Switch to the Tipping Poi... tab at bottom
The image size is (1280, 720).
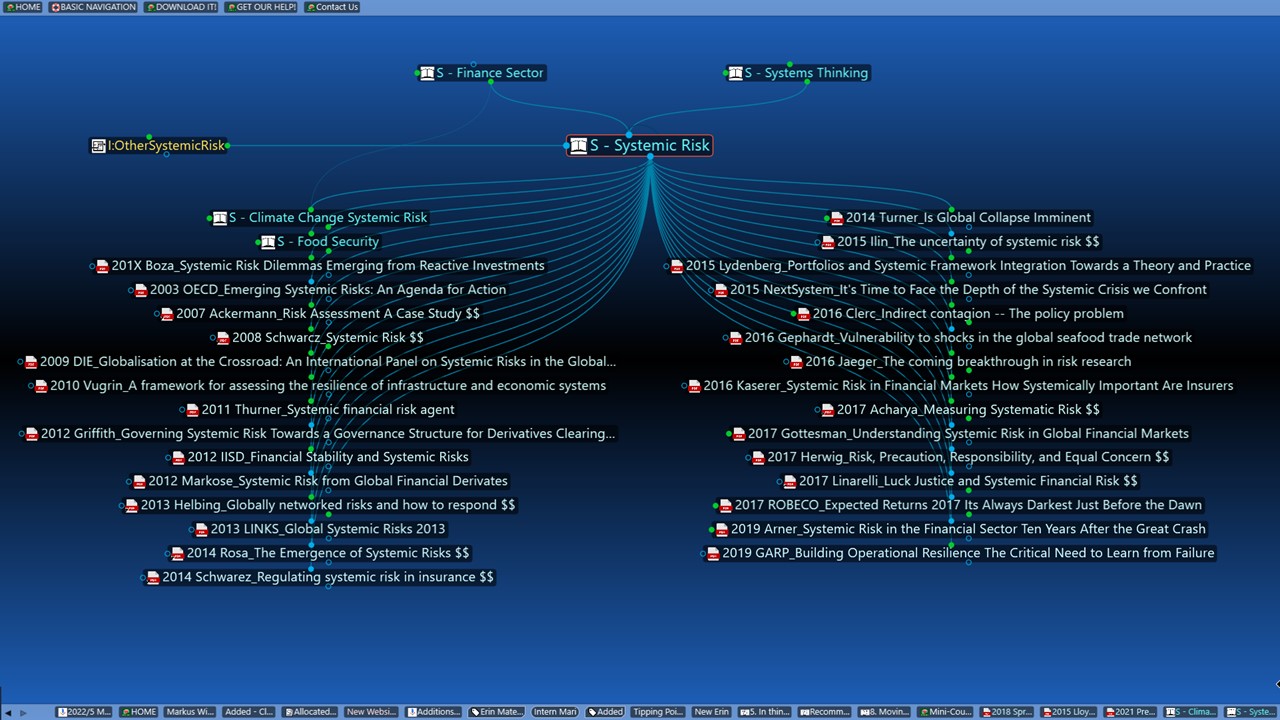point(659,712)
